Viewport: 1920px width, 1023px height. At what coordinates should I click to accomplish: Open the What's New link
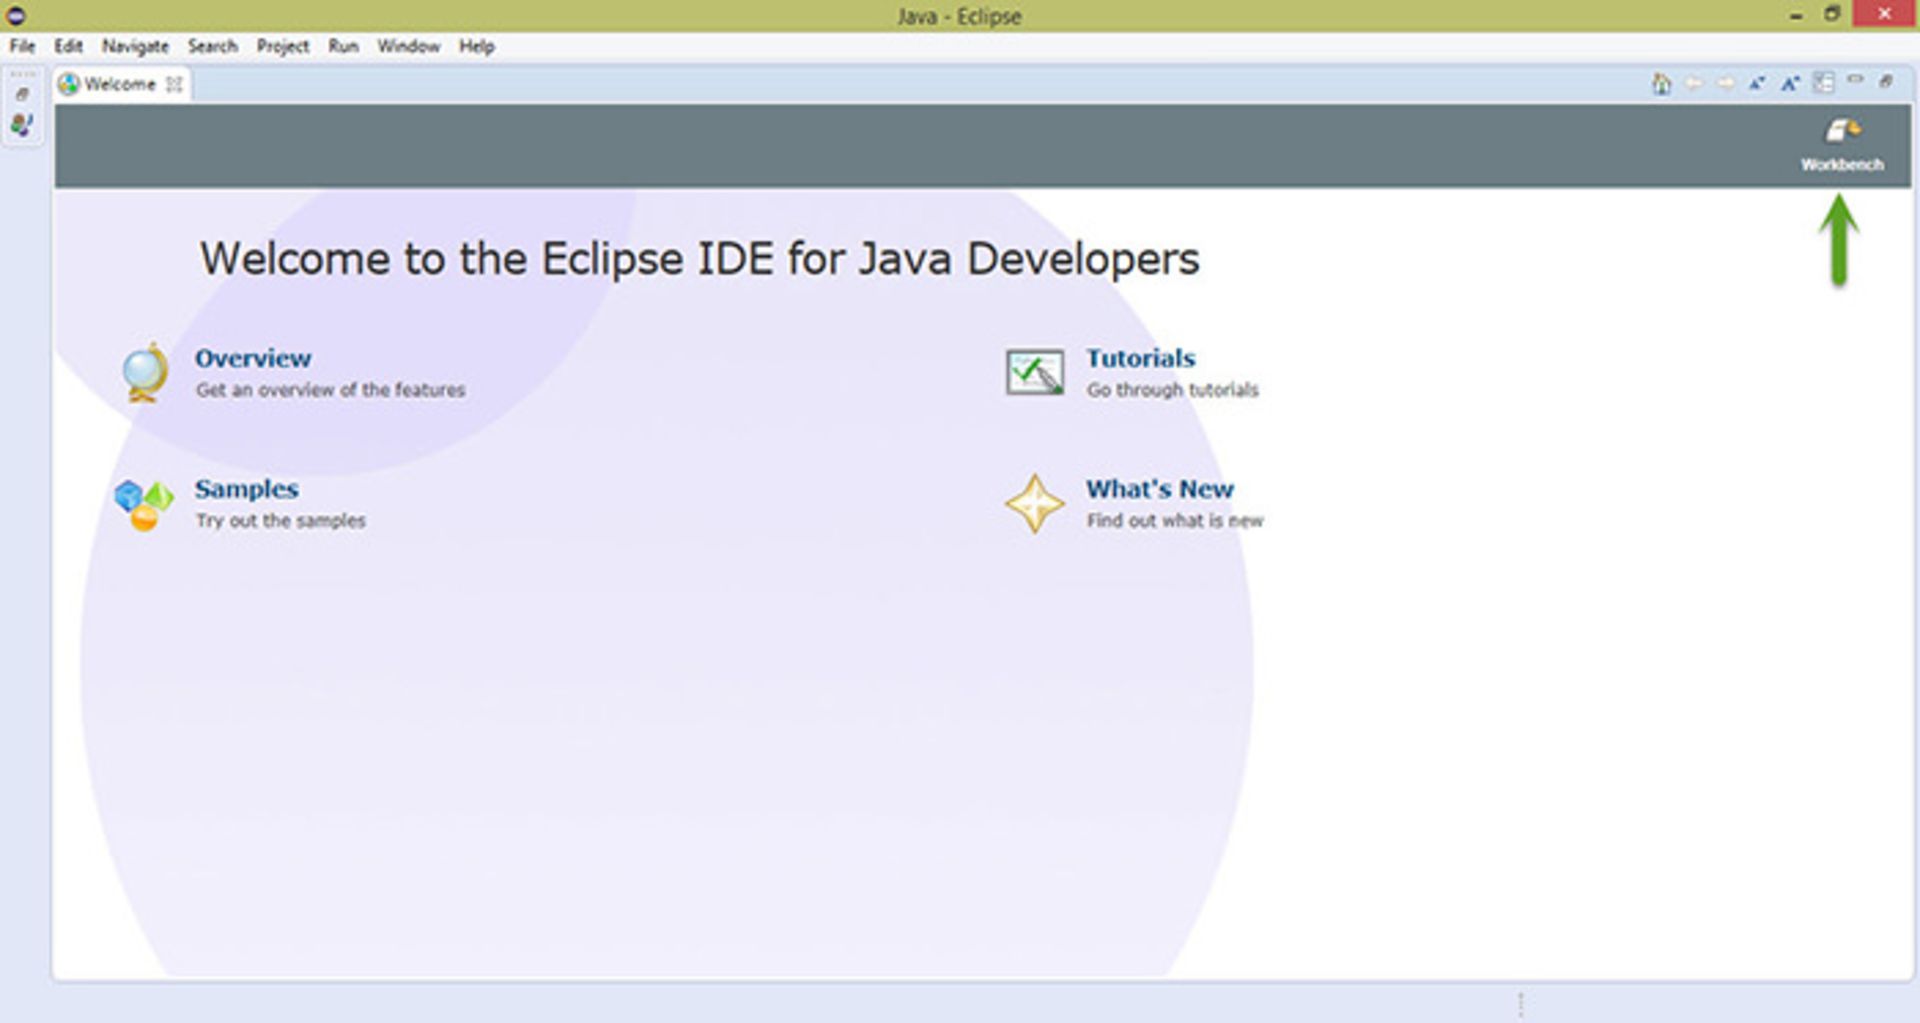(1160, 489)
